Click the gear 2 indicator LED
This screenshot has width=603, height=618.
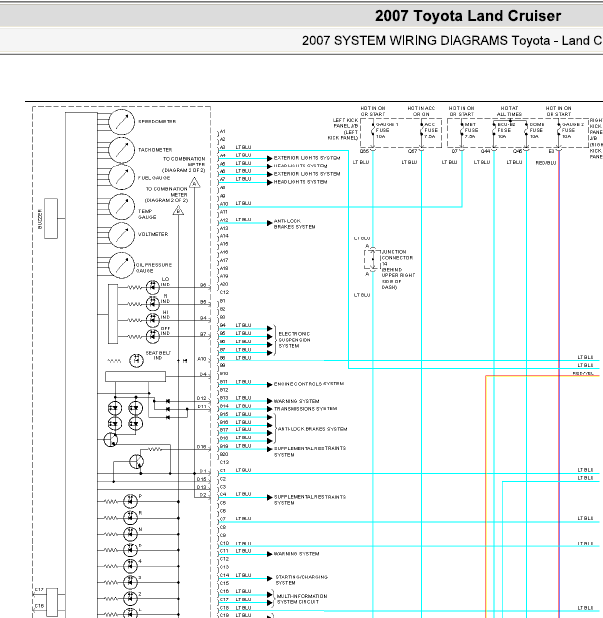coord(130,598)
